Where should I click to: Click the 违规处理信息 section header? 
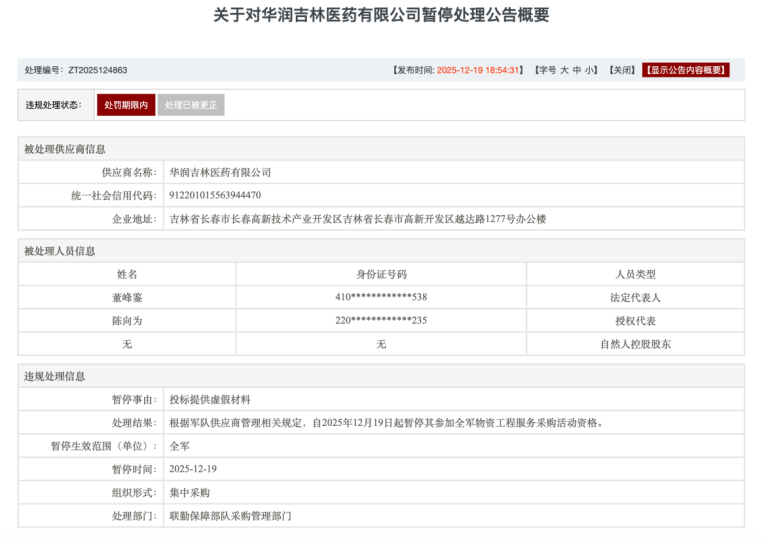(55, 376)
